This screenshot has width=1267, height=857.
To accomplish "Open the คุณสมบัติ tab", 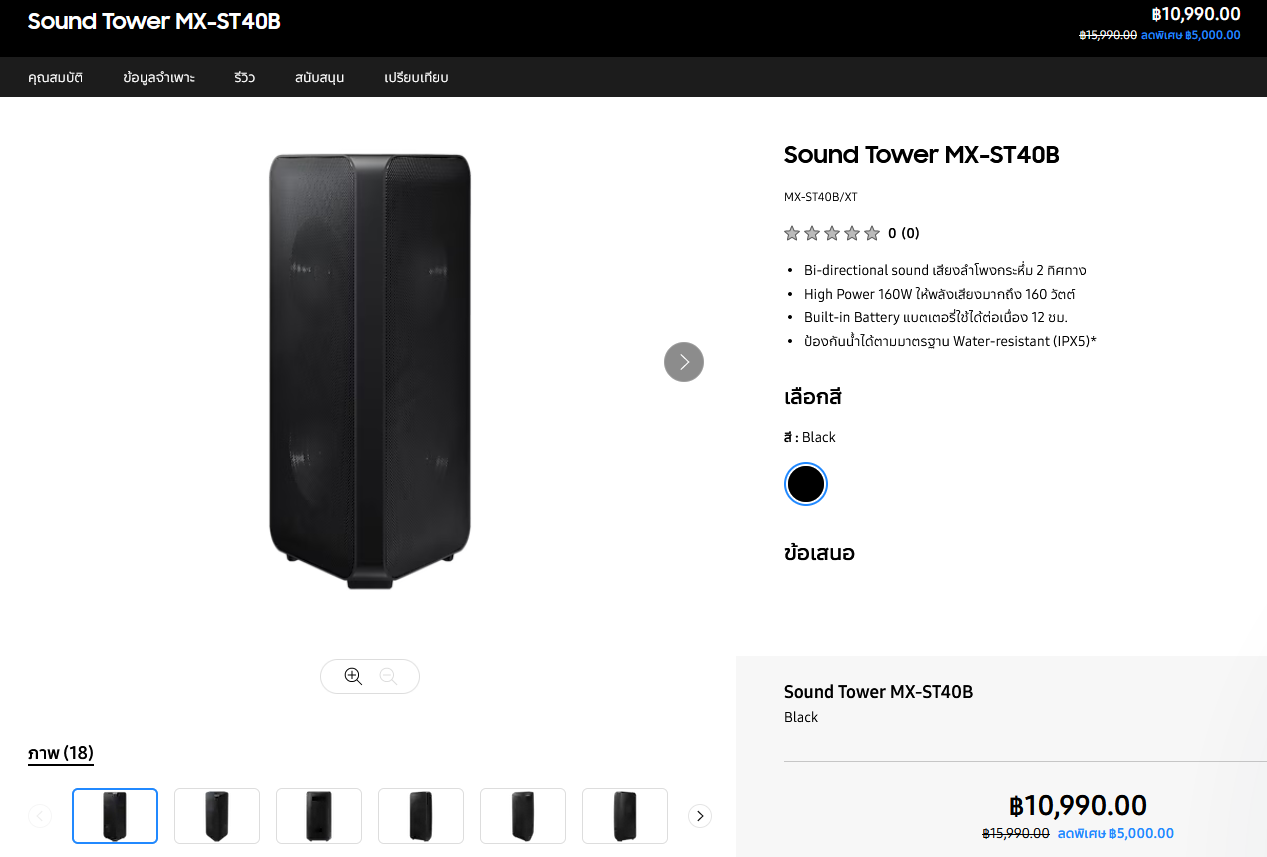I will click(55, 77).
